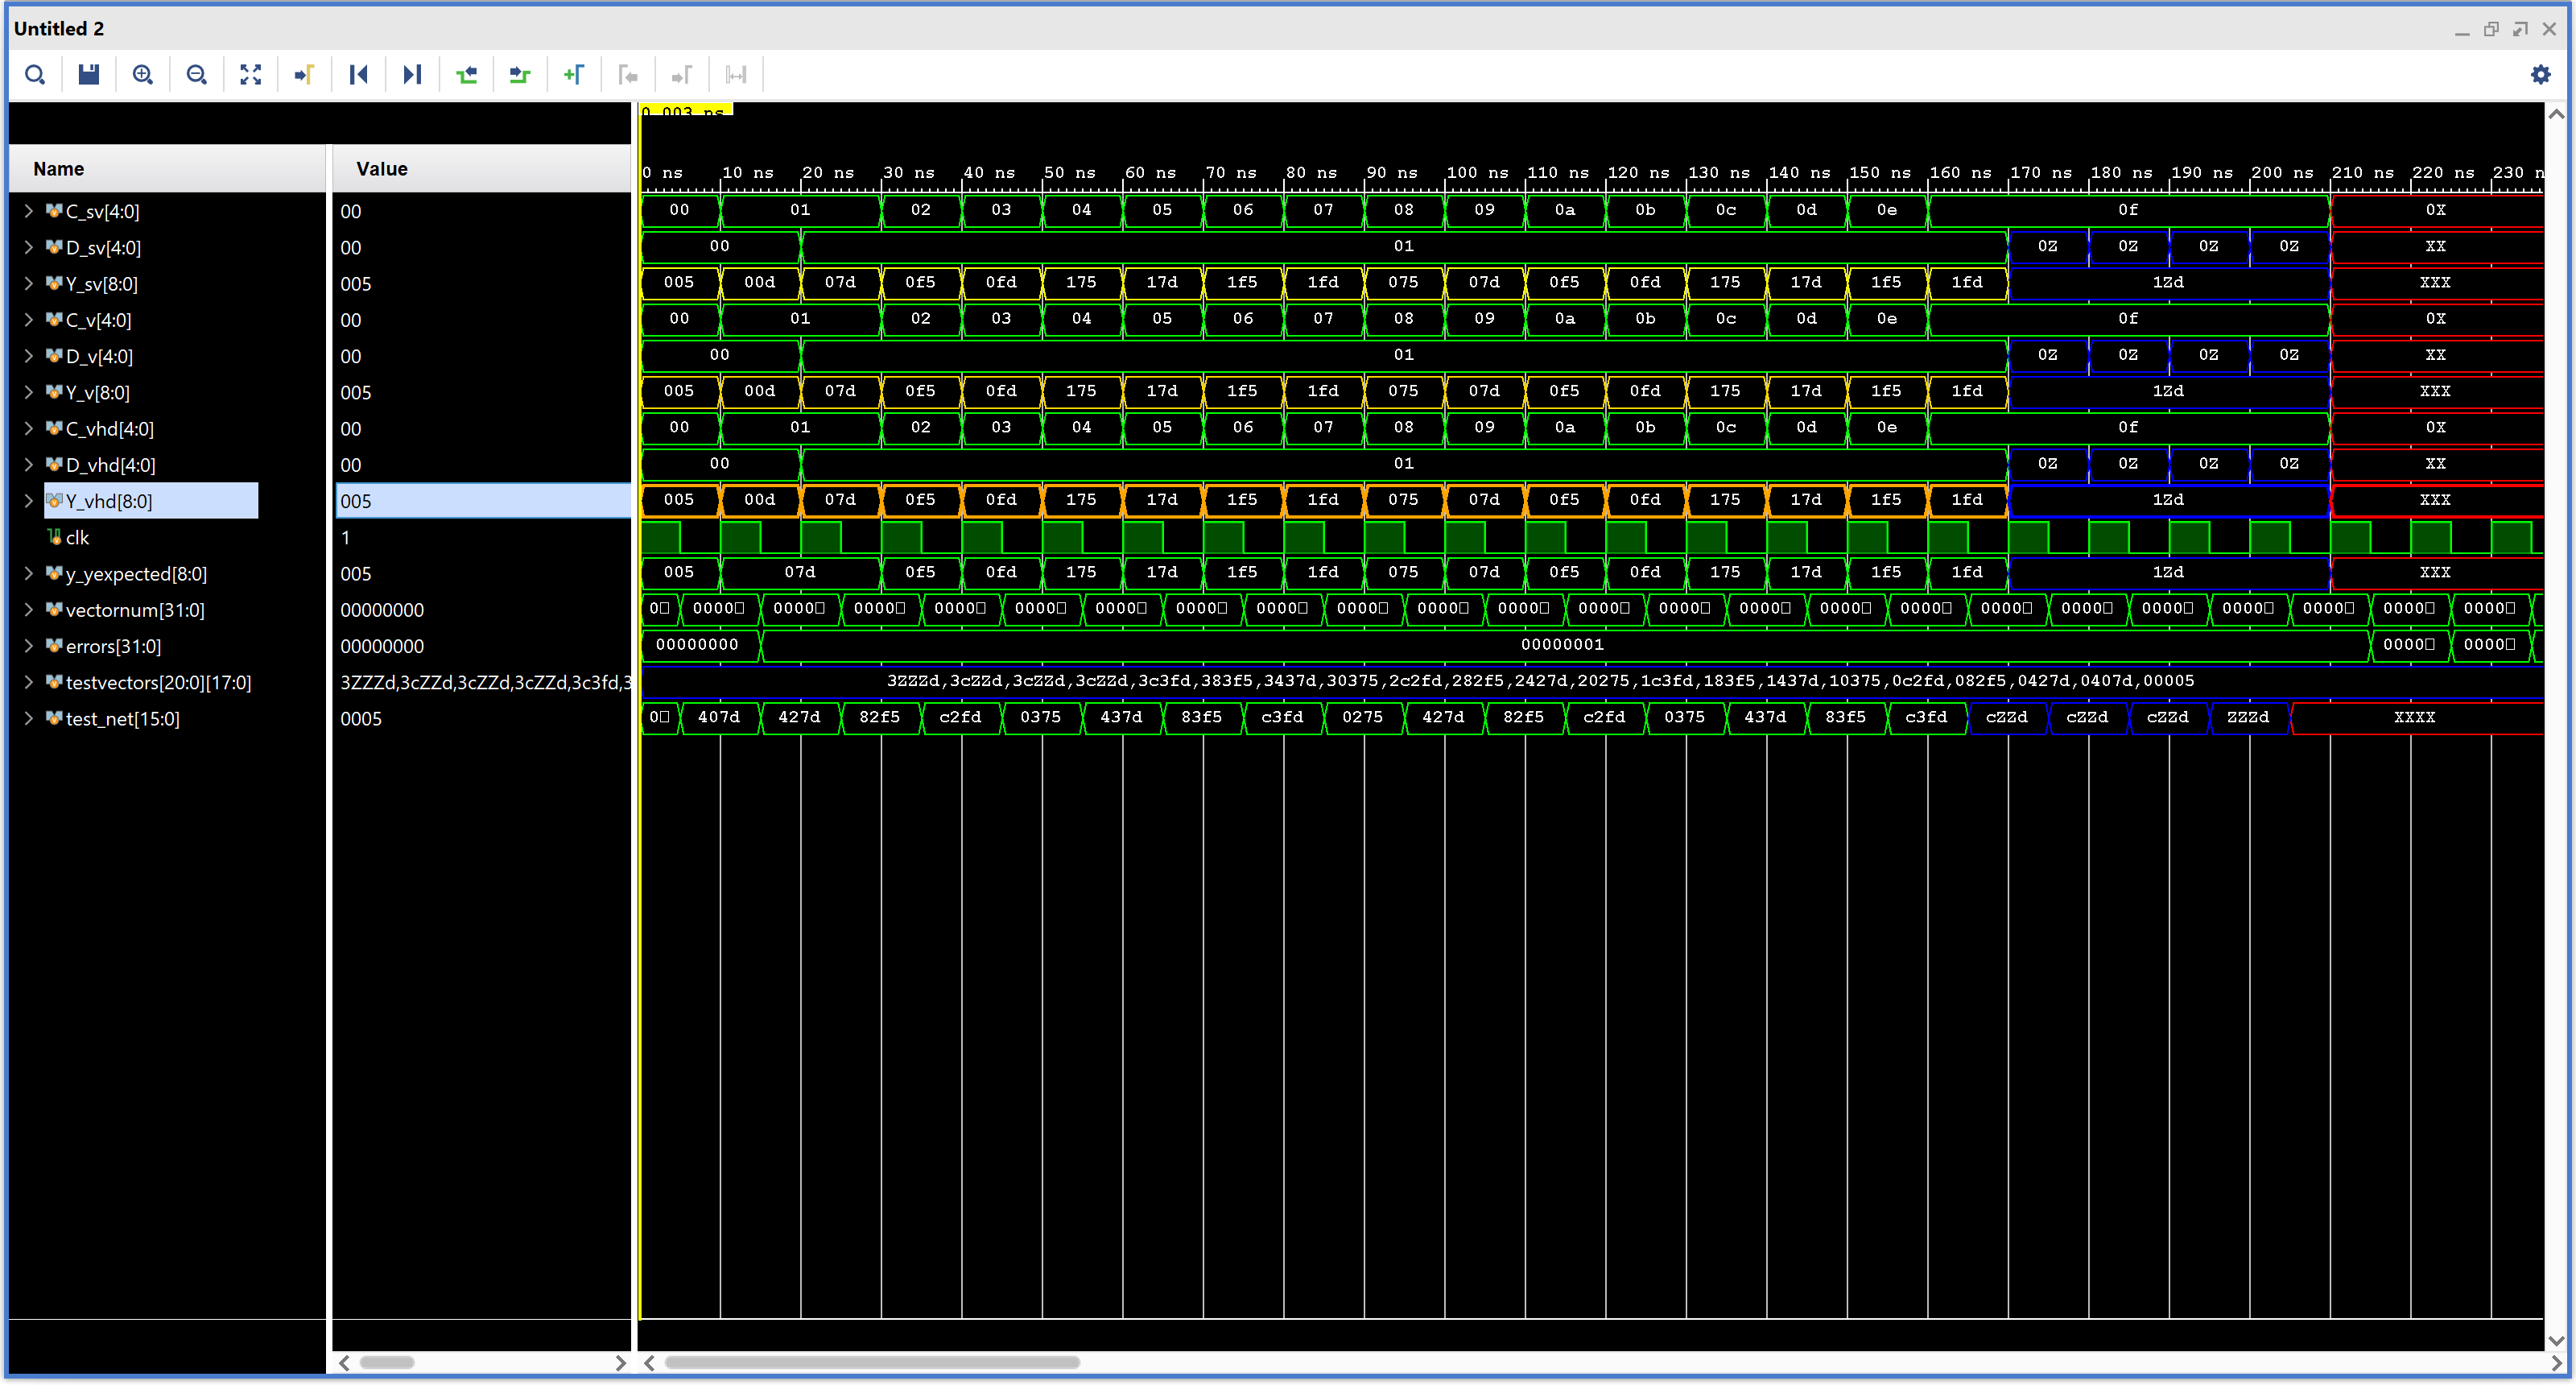This screenshot has width=2576, height=1385.
Task: Click the Search magnifier icon in toolbar
Action: coord(35,75)
